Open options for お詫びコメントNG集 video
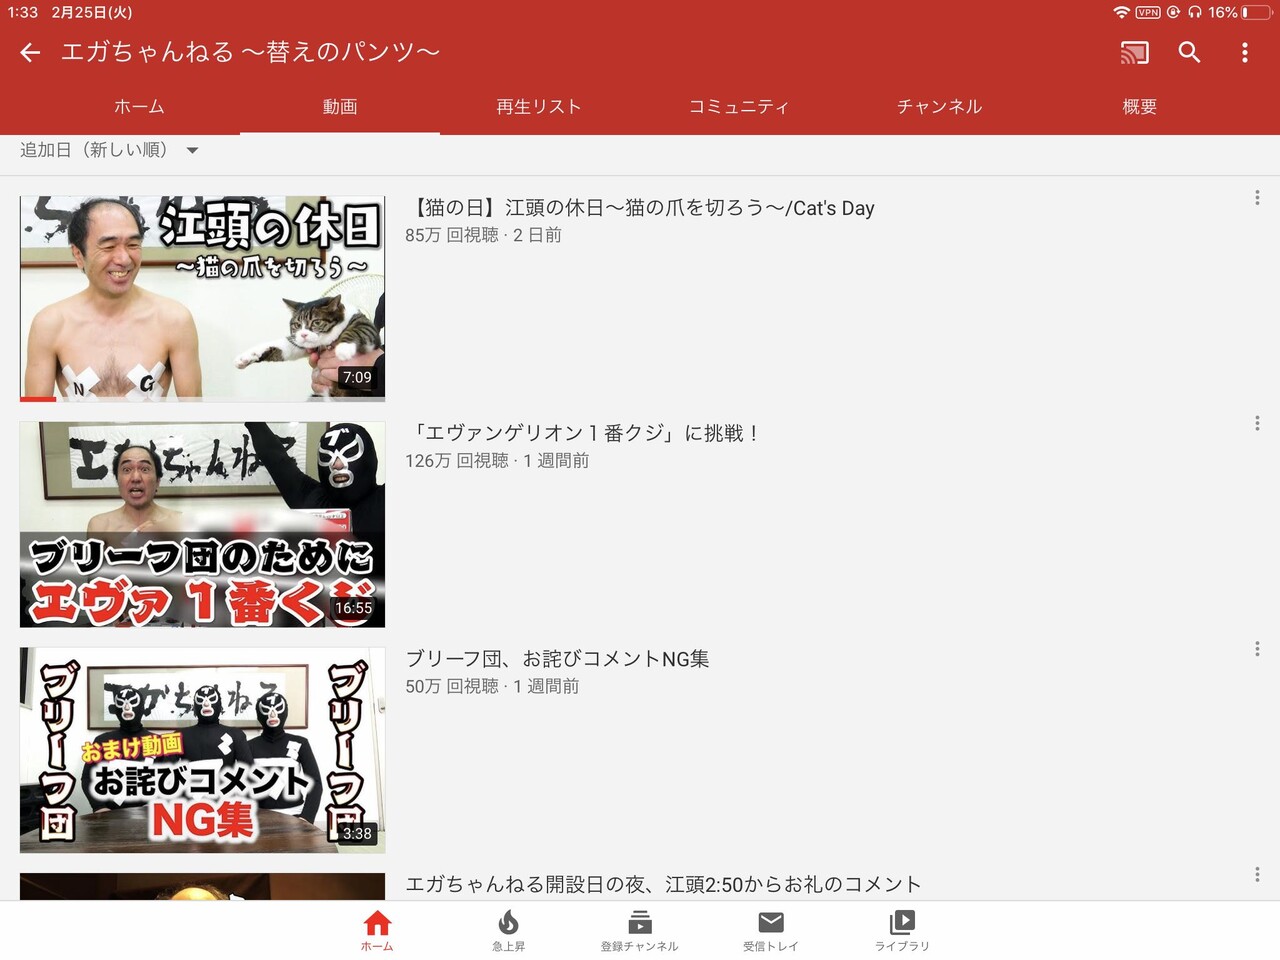Viewport: 1280px width, 960px height. tap(1257, 649)
